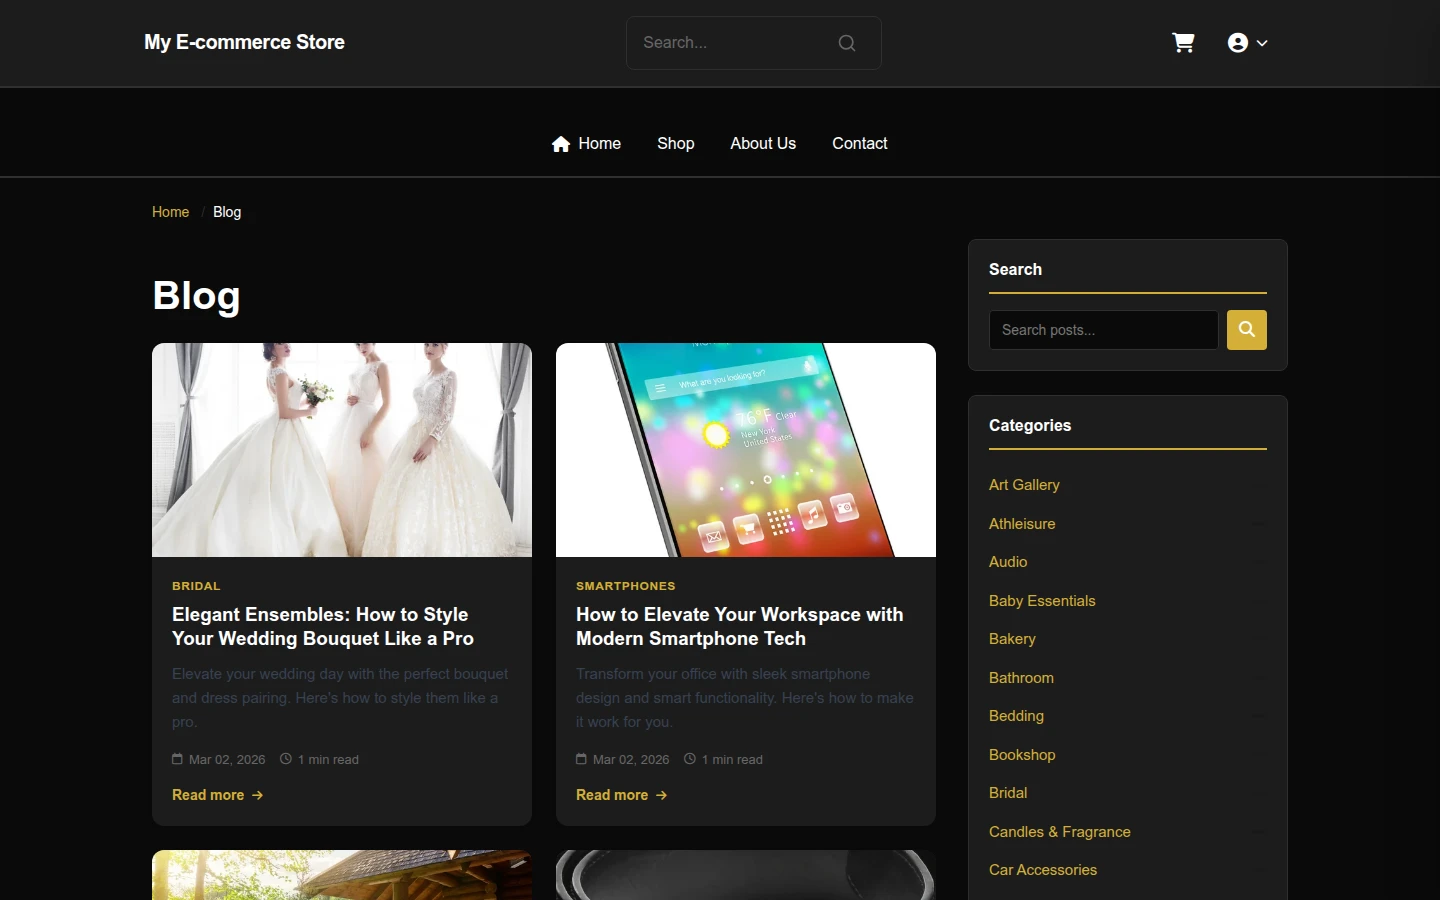Click the Home nav item with house icon
1440x900 pixels.
[586, 144]
